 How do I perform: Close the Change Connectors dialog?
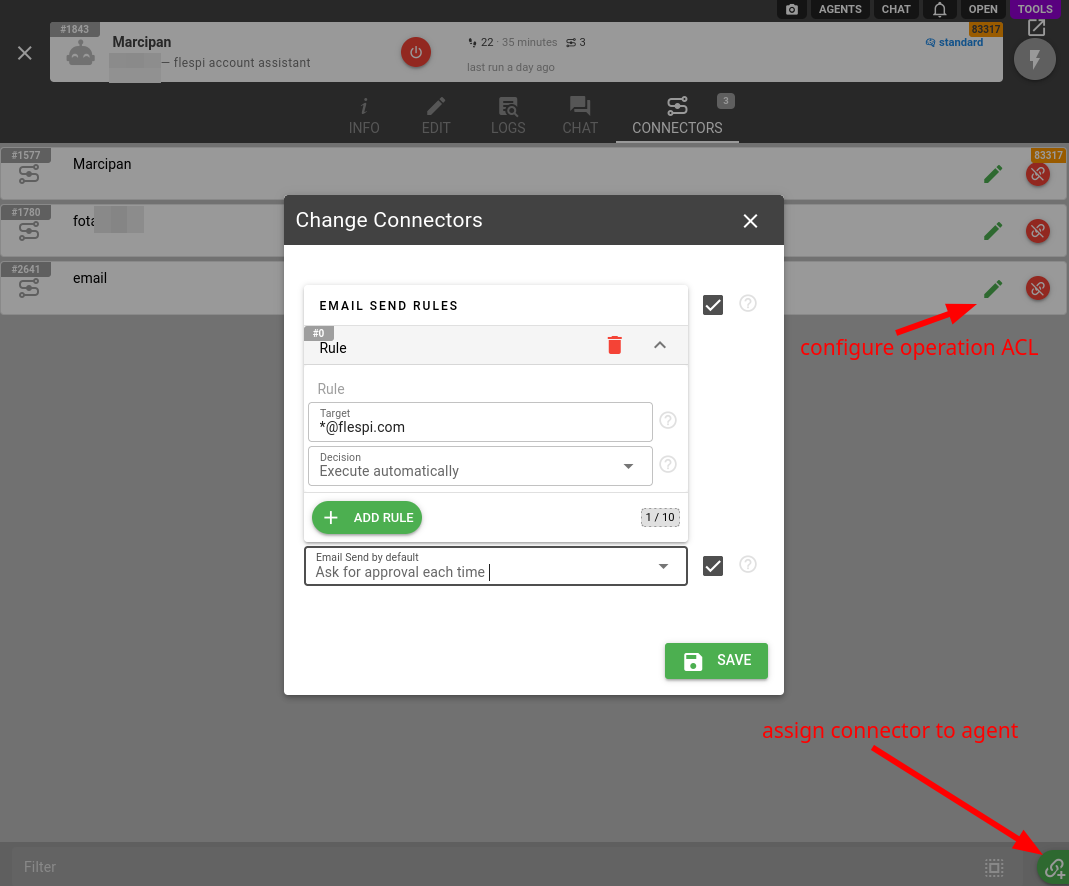pos(750,221)
